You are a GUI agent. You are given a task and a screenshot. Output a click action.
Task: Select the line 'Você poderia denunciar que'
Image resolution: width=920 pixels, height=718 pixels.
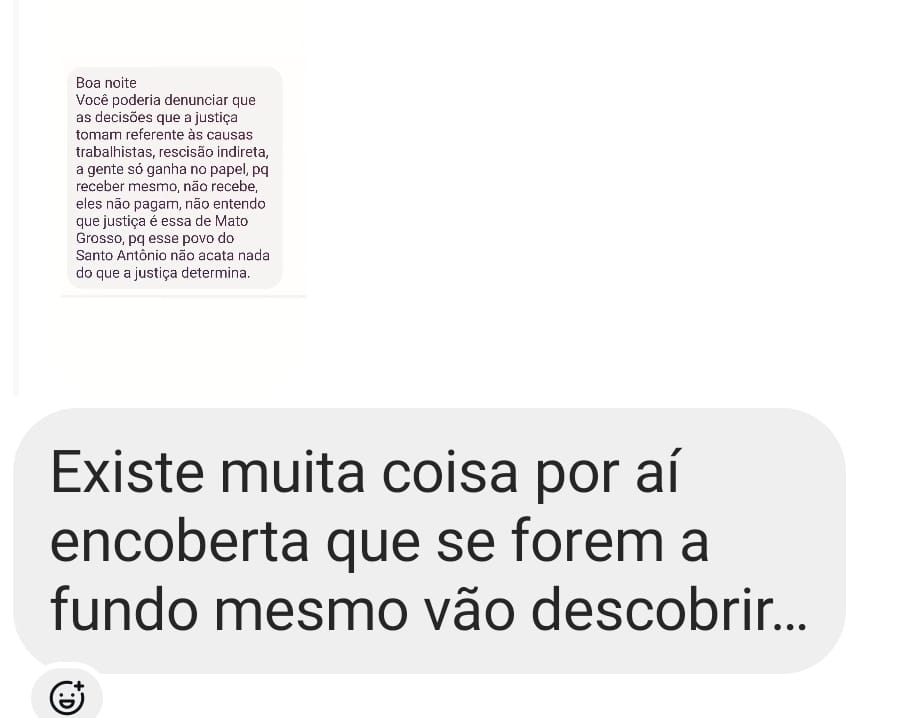tap(165, 100)
